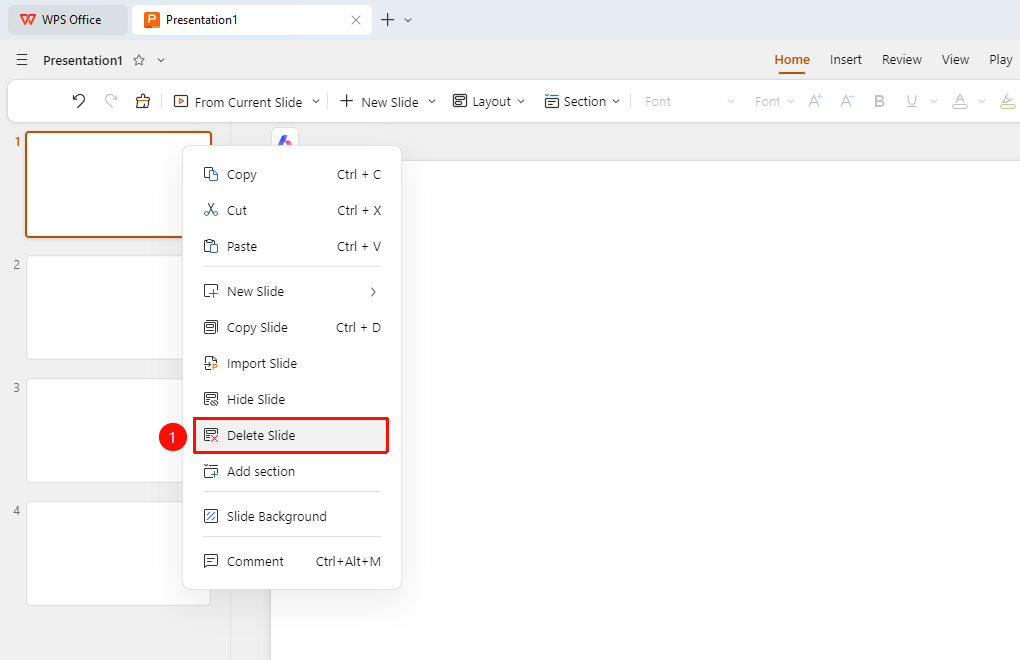Choose Cut in the context menu

[x=292, y=210]
